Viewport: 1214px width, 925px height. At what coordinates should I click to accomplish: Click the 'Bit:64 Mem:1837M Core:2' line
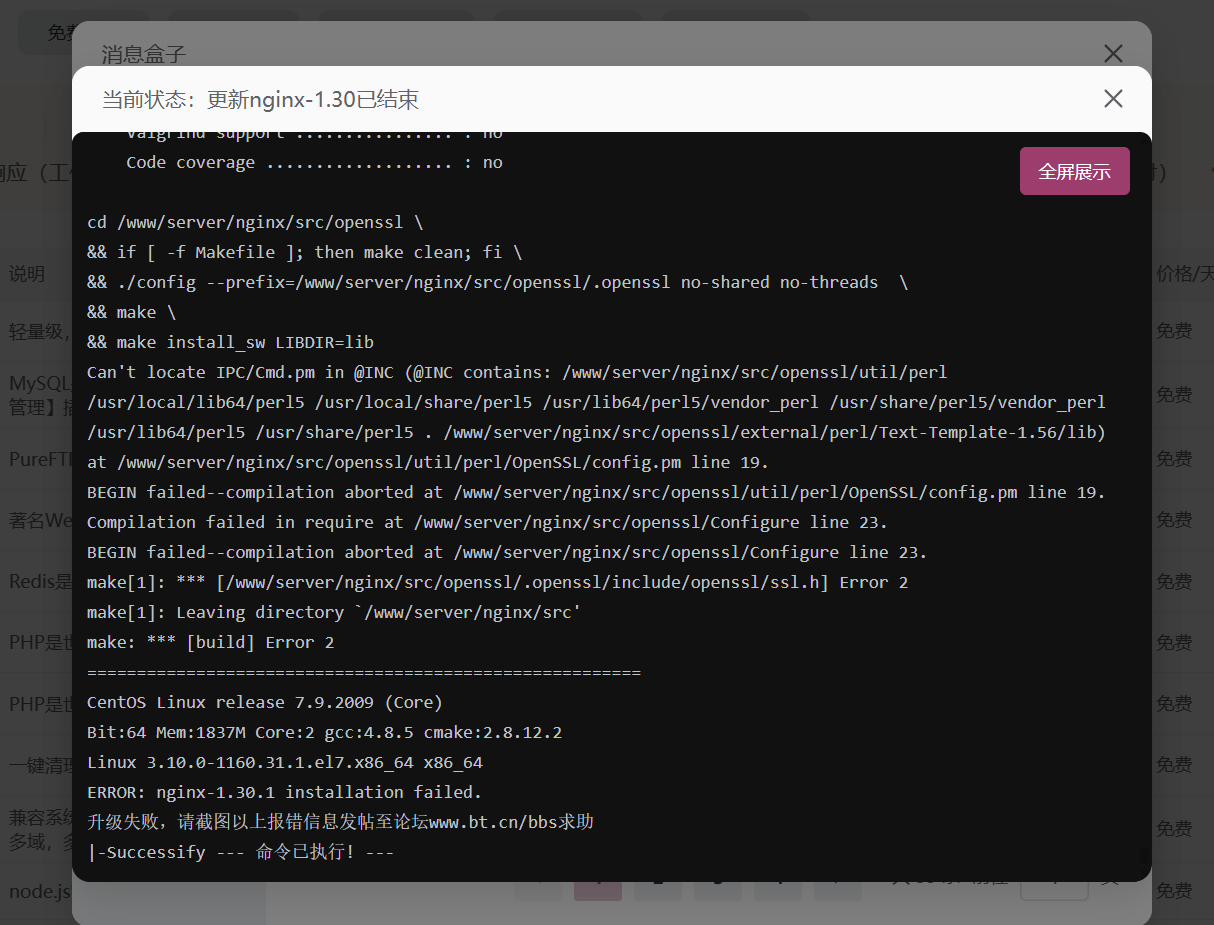click(324, 732)
